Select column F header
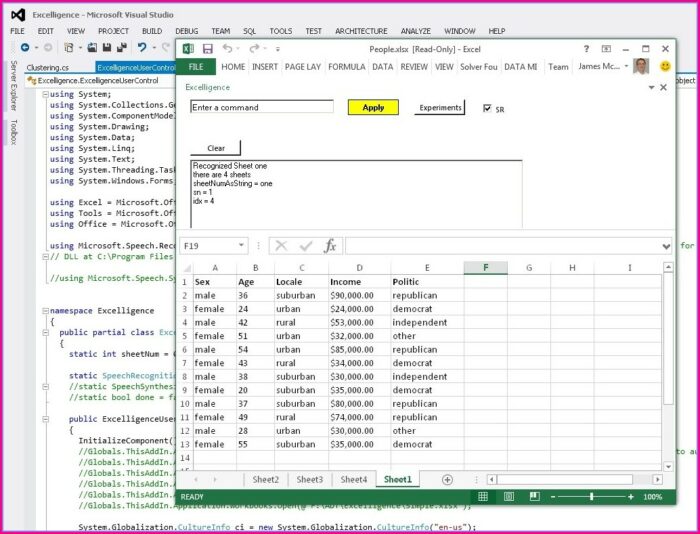The width and height of the screenshot is (700, 534). [486, 267]
